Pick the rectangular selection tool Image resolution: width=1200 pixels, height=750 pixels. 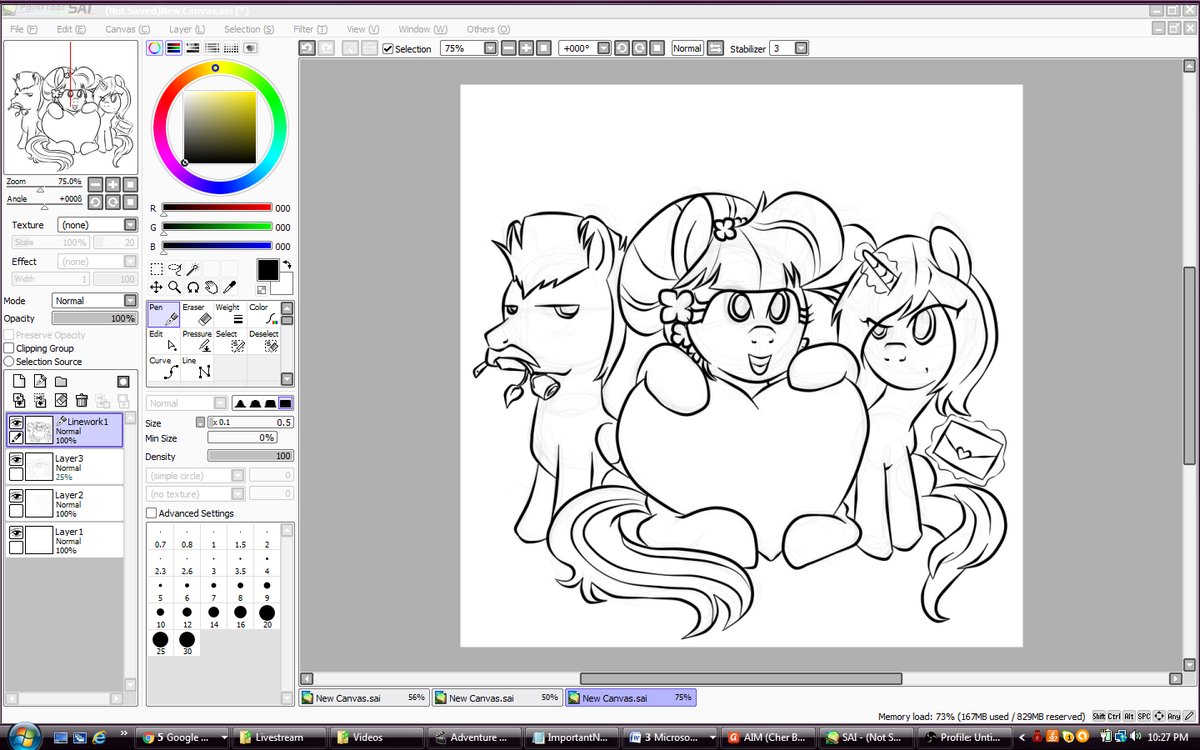(x=157, y=269)
